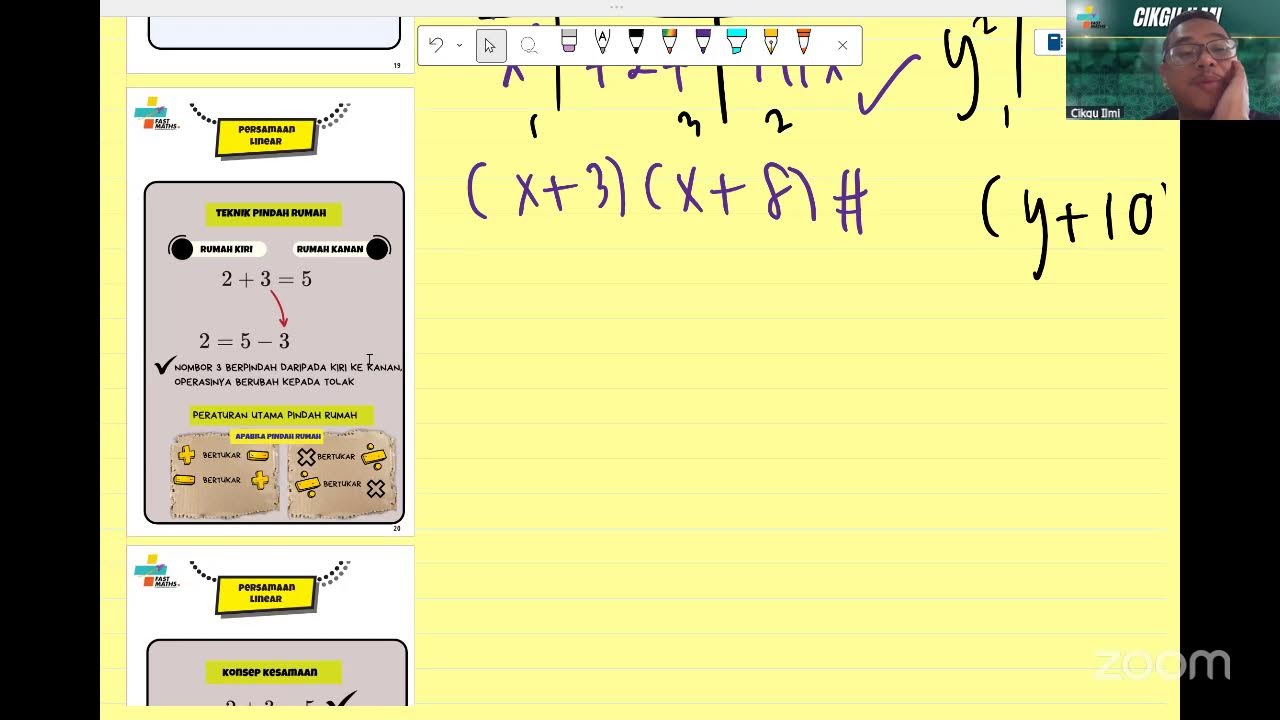Viewport: 1280px width, 720px height.
Task: Select the rainbow multicolor pen
Action: click(669, 41)
